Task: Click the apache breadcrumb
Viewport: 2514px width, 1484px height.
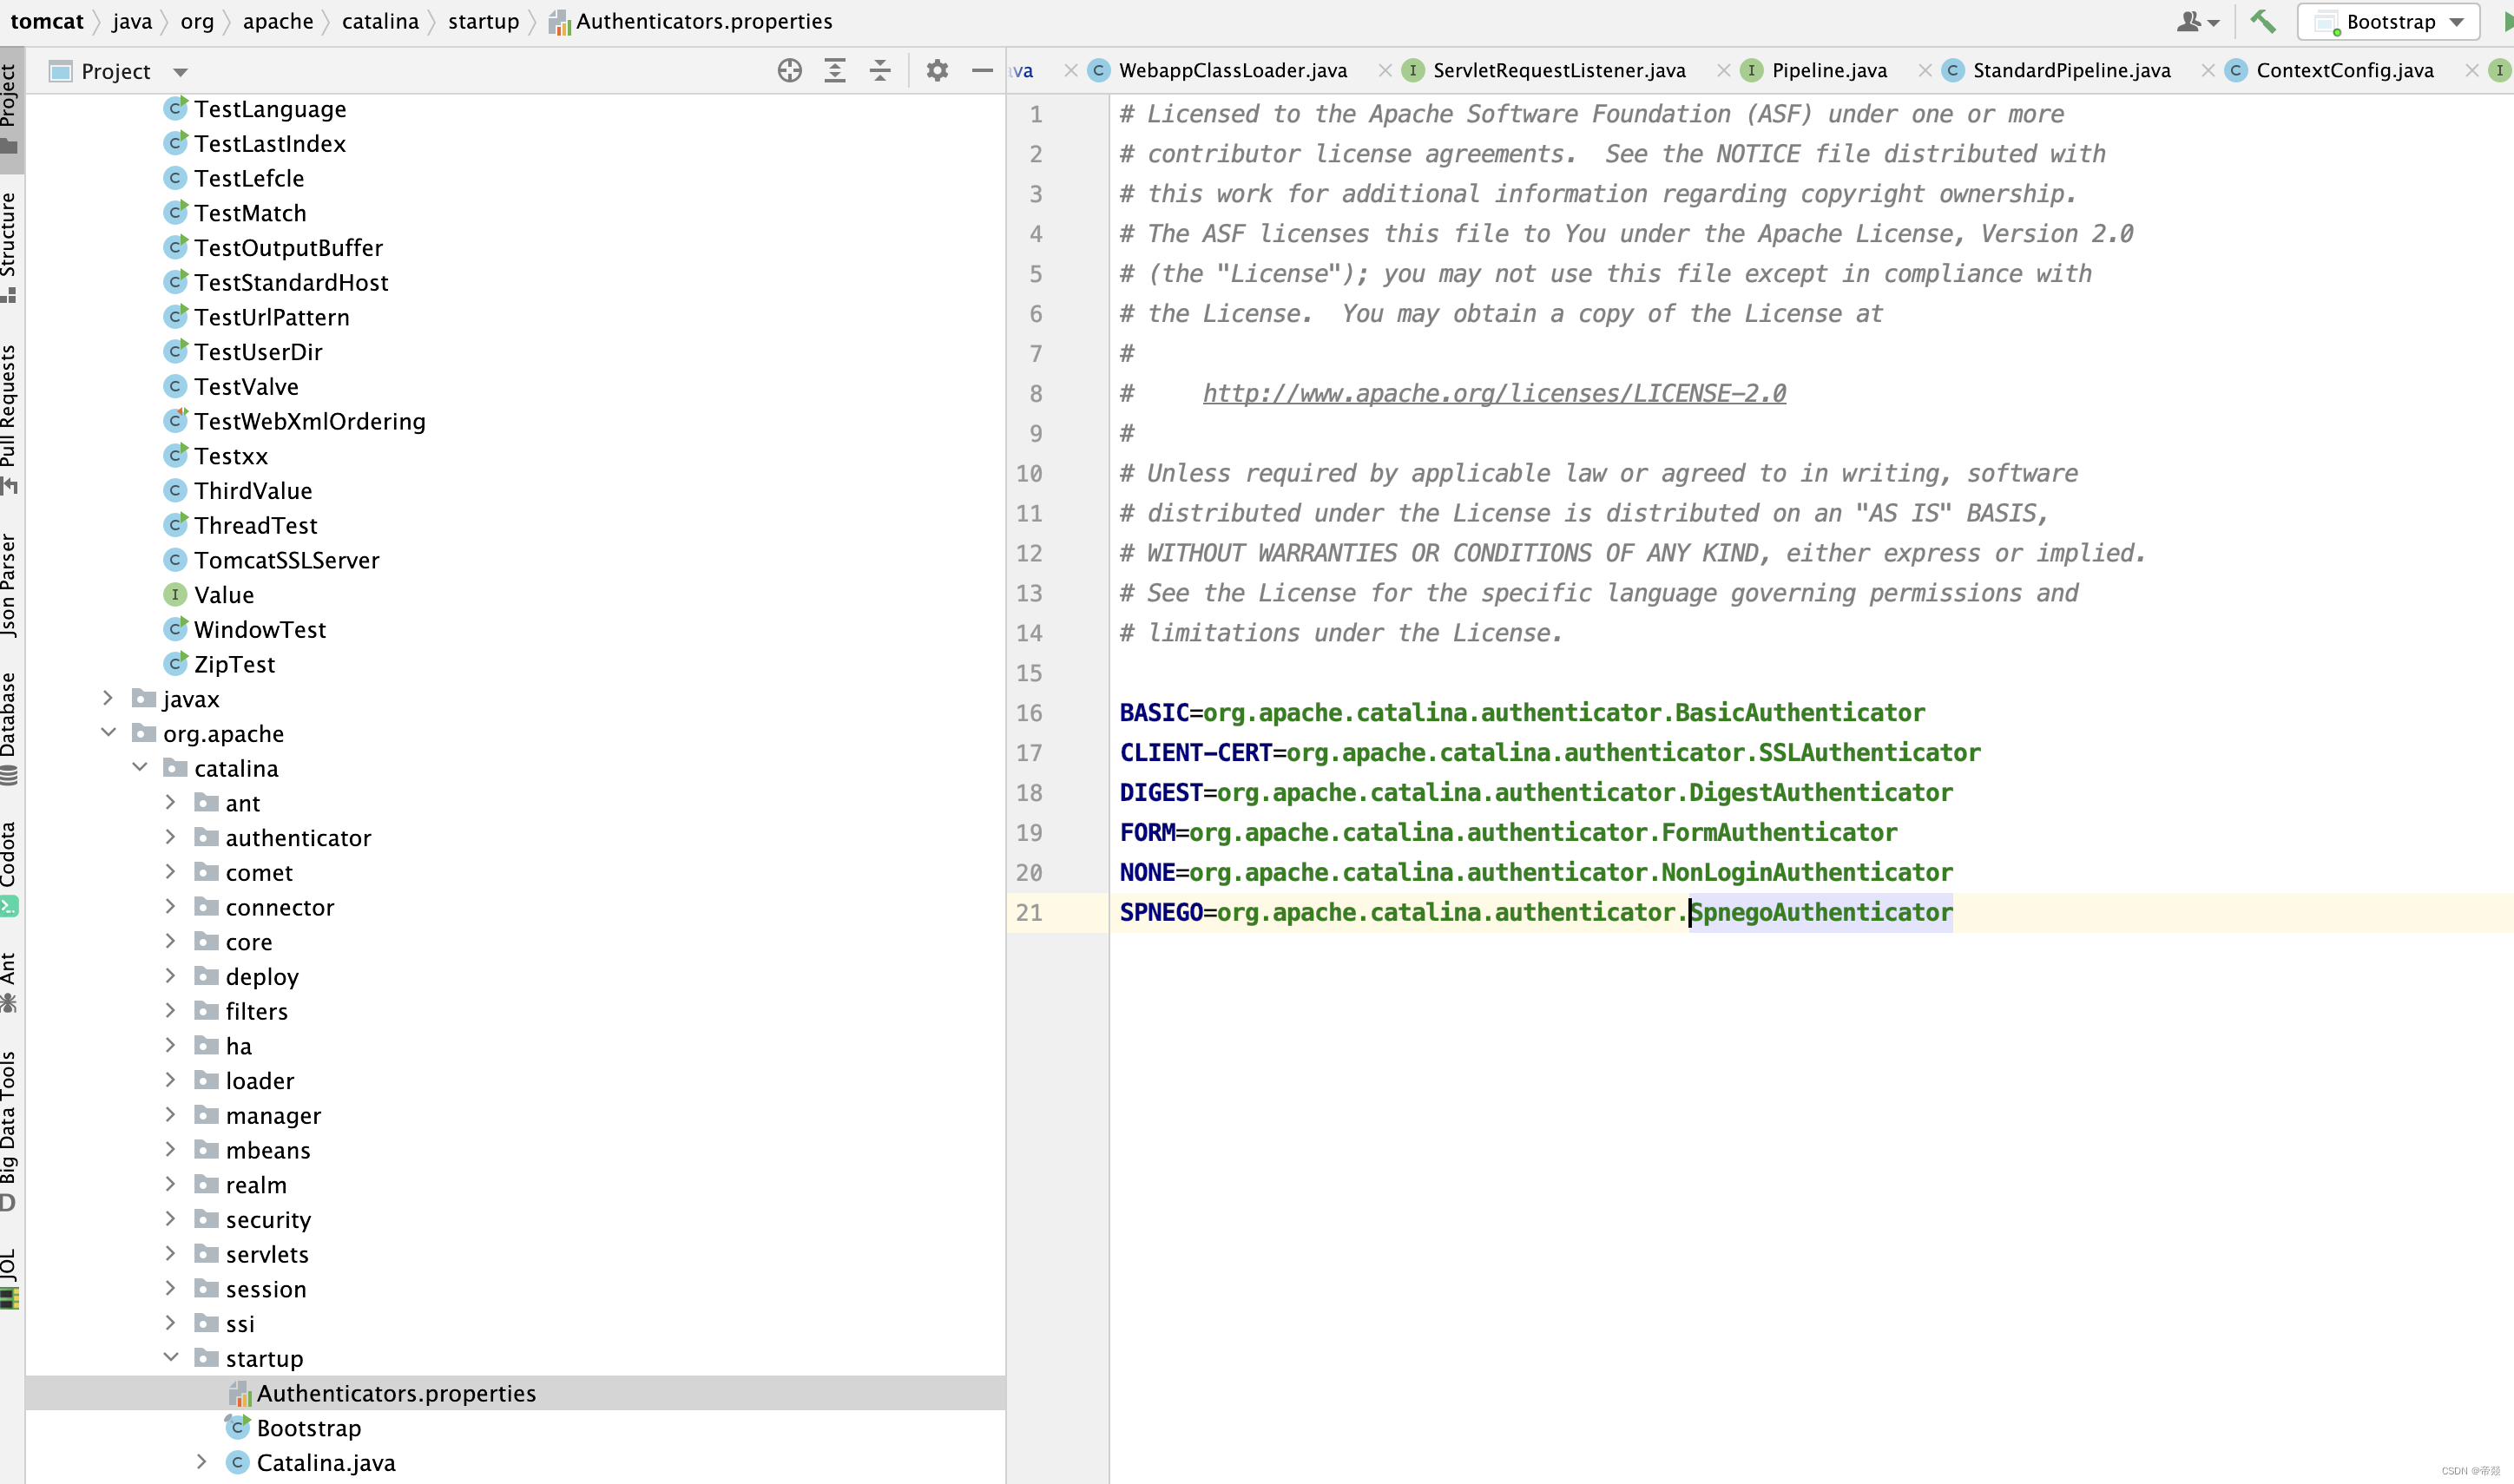Action: 278,21
